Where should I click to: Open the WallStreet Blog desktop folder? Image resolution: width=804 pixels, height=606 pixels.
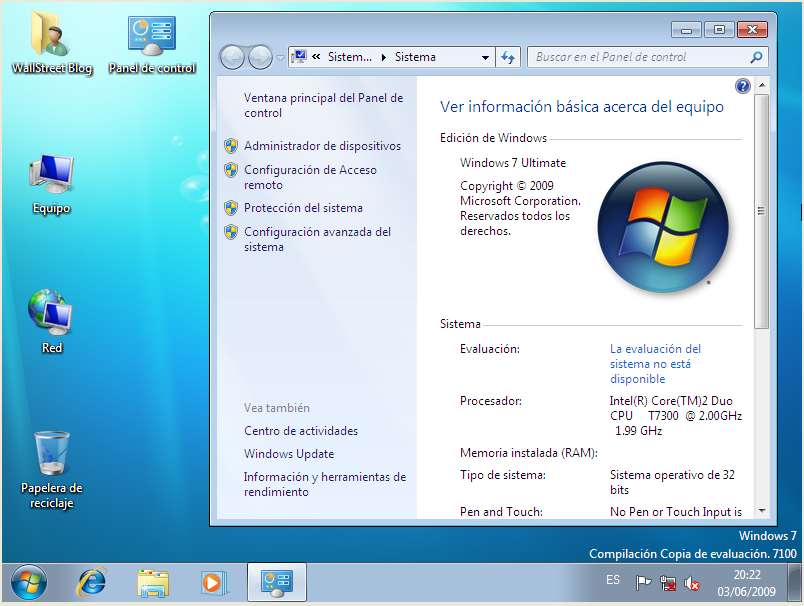pos(51,44)
